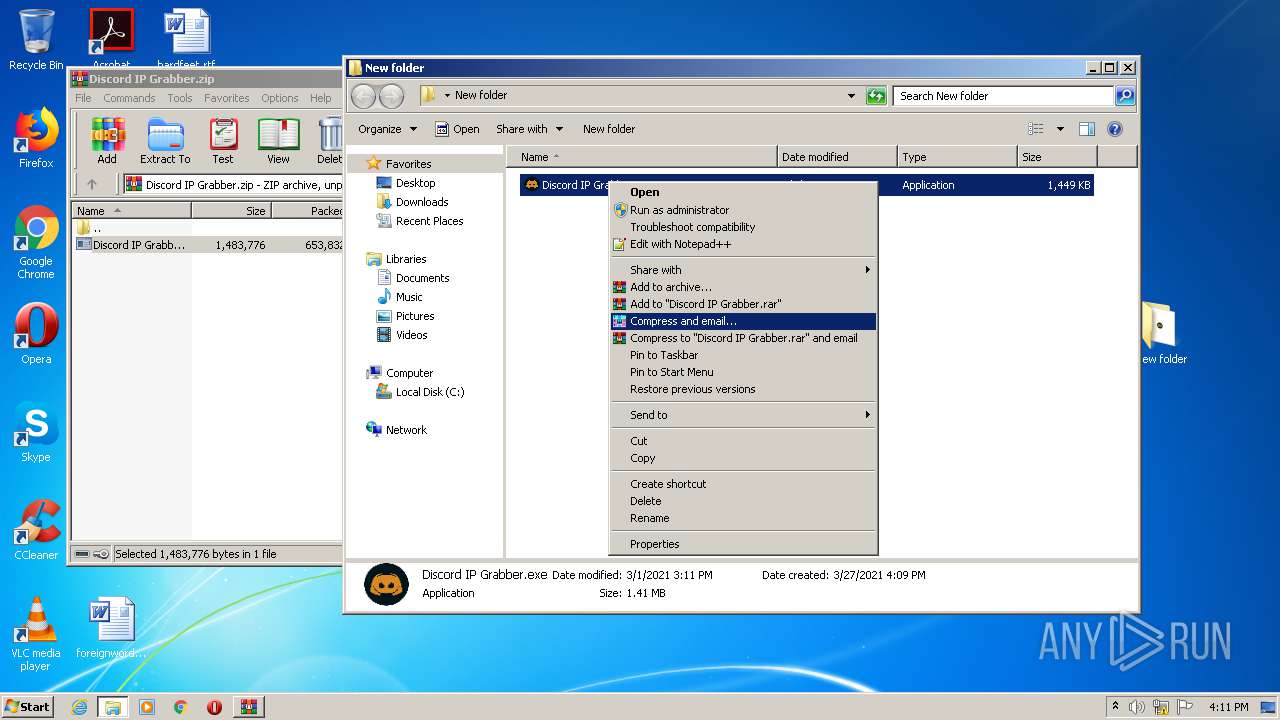
Task: Click the Open toolbar button in Explorer
Action: pos(457,129)
